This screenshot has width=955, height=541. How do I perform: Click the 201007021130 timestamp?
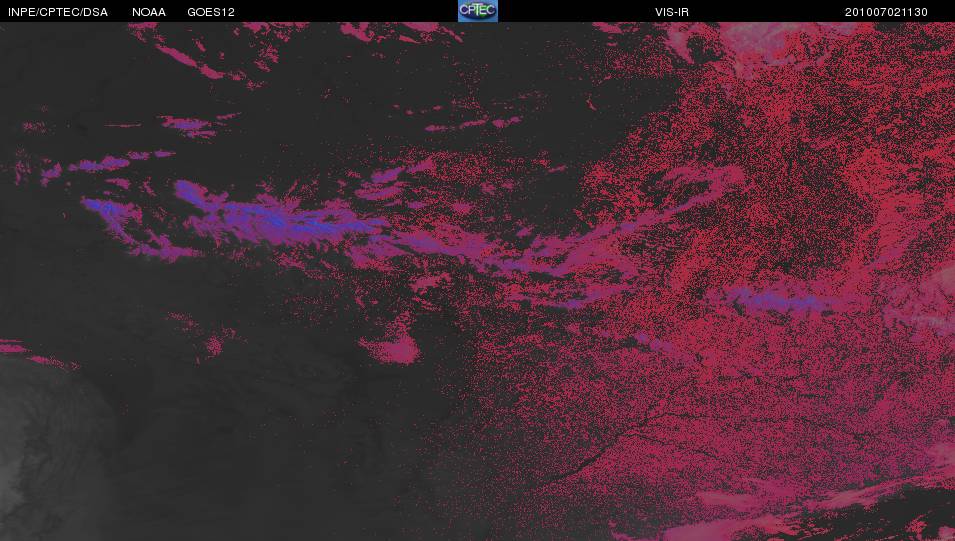886,12
